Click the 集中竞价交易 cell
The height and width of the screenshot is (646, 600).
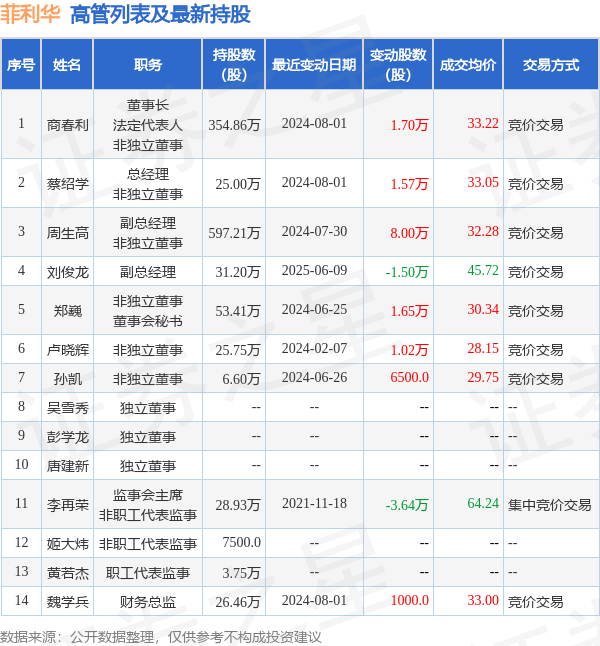(550, 505)
